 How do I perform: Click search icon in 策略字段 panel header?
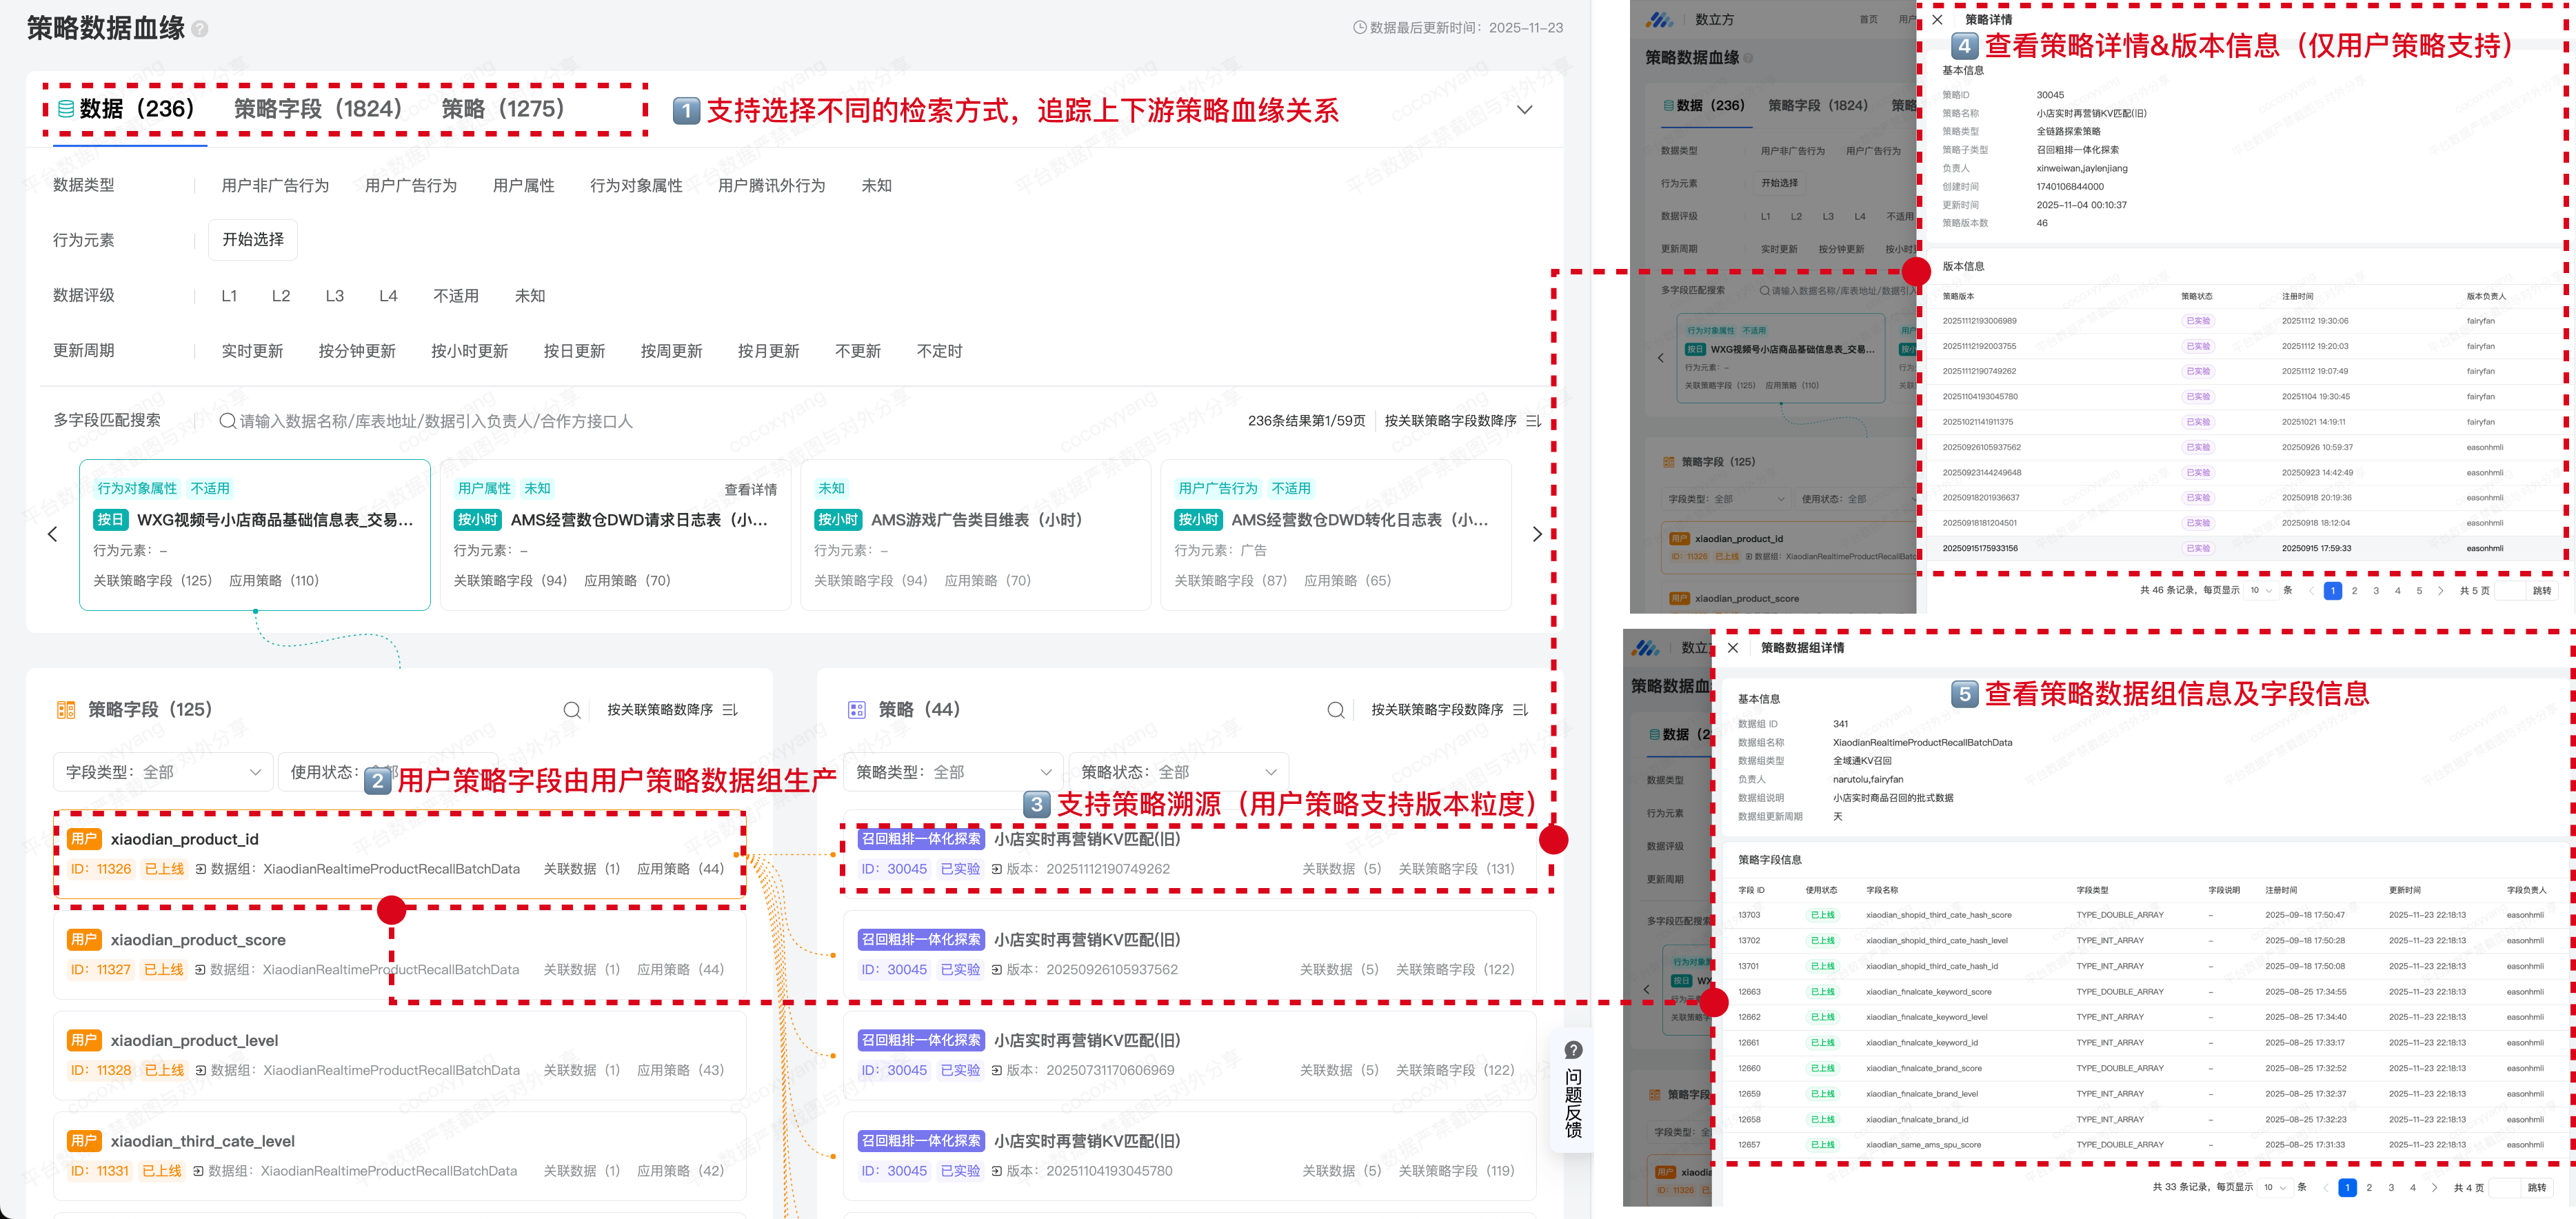[x=572, y=710]
